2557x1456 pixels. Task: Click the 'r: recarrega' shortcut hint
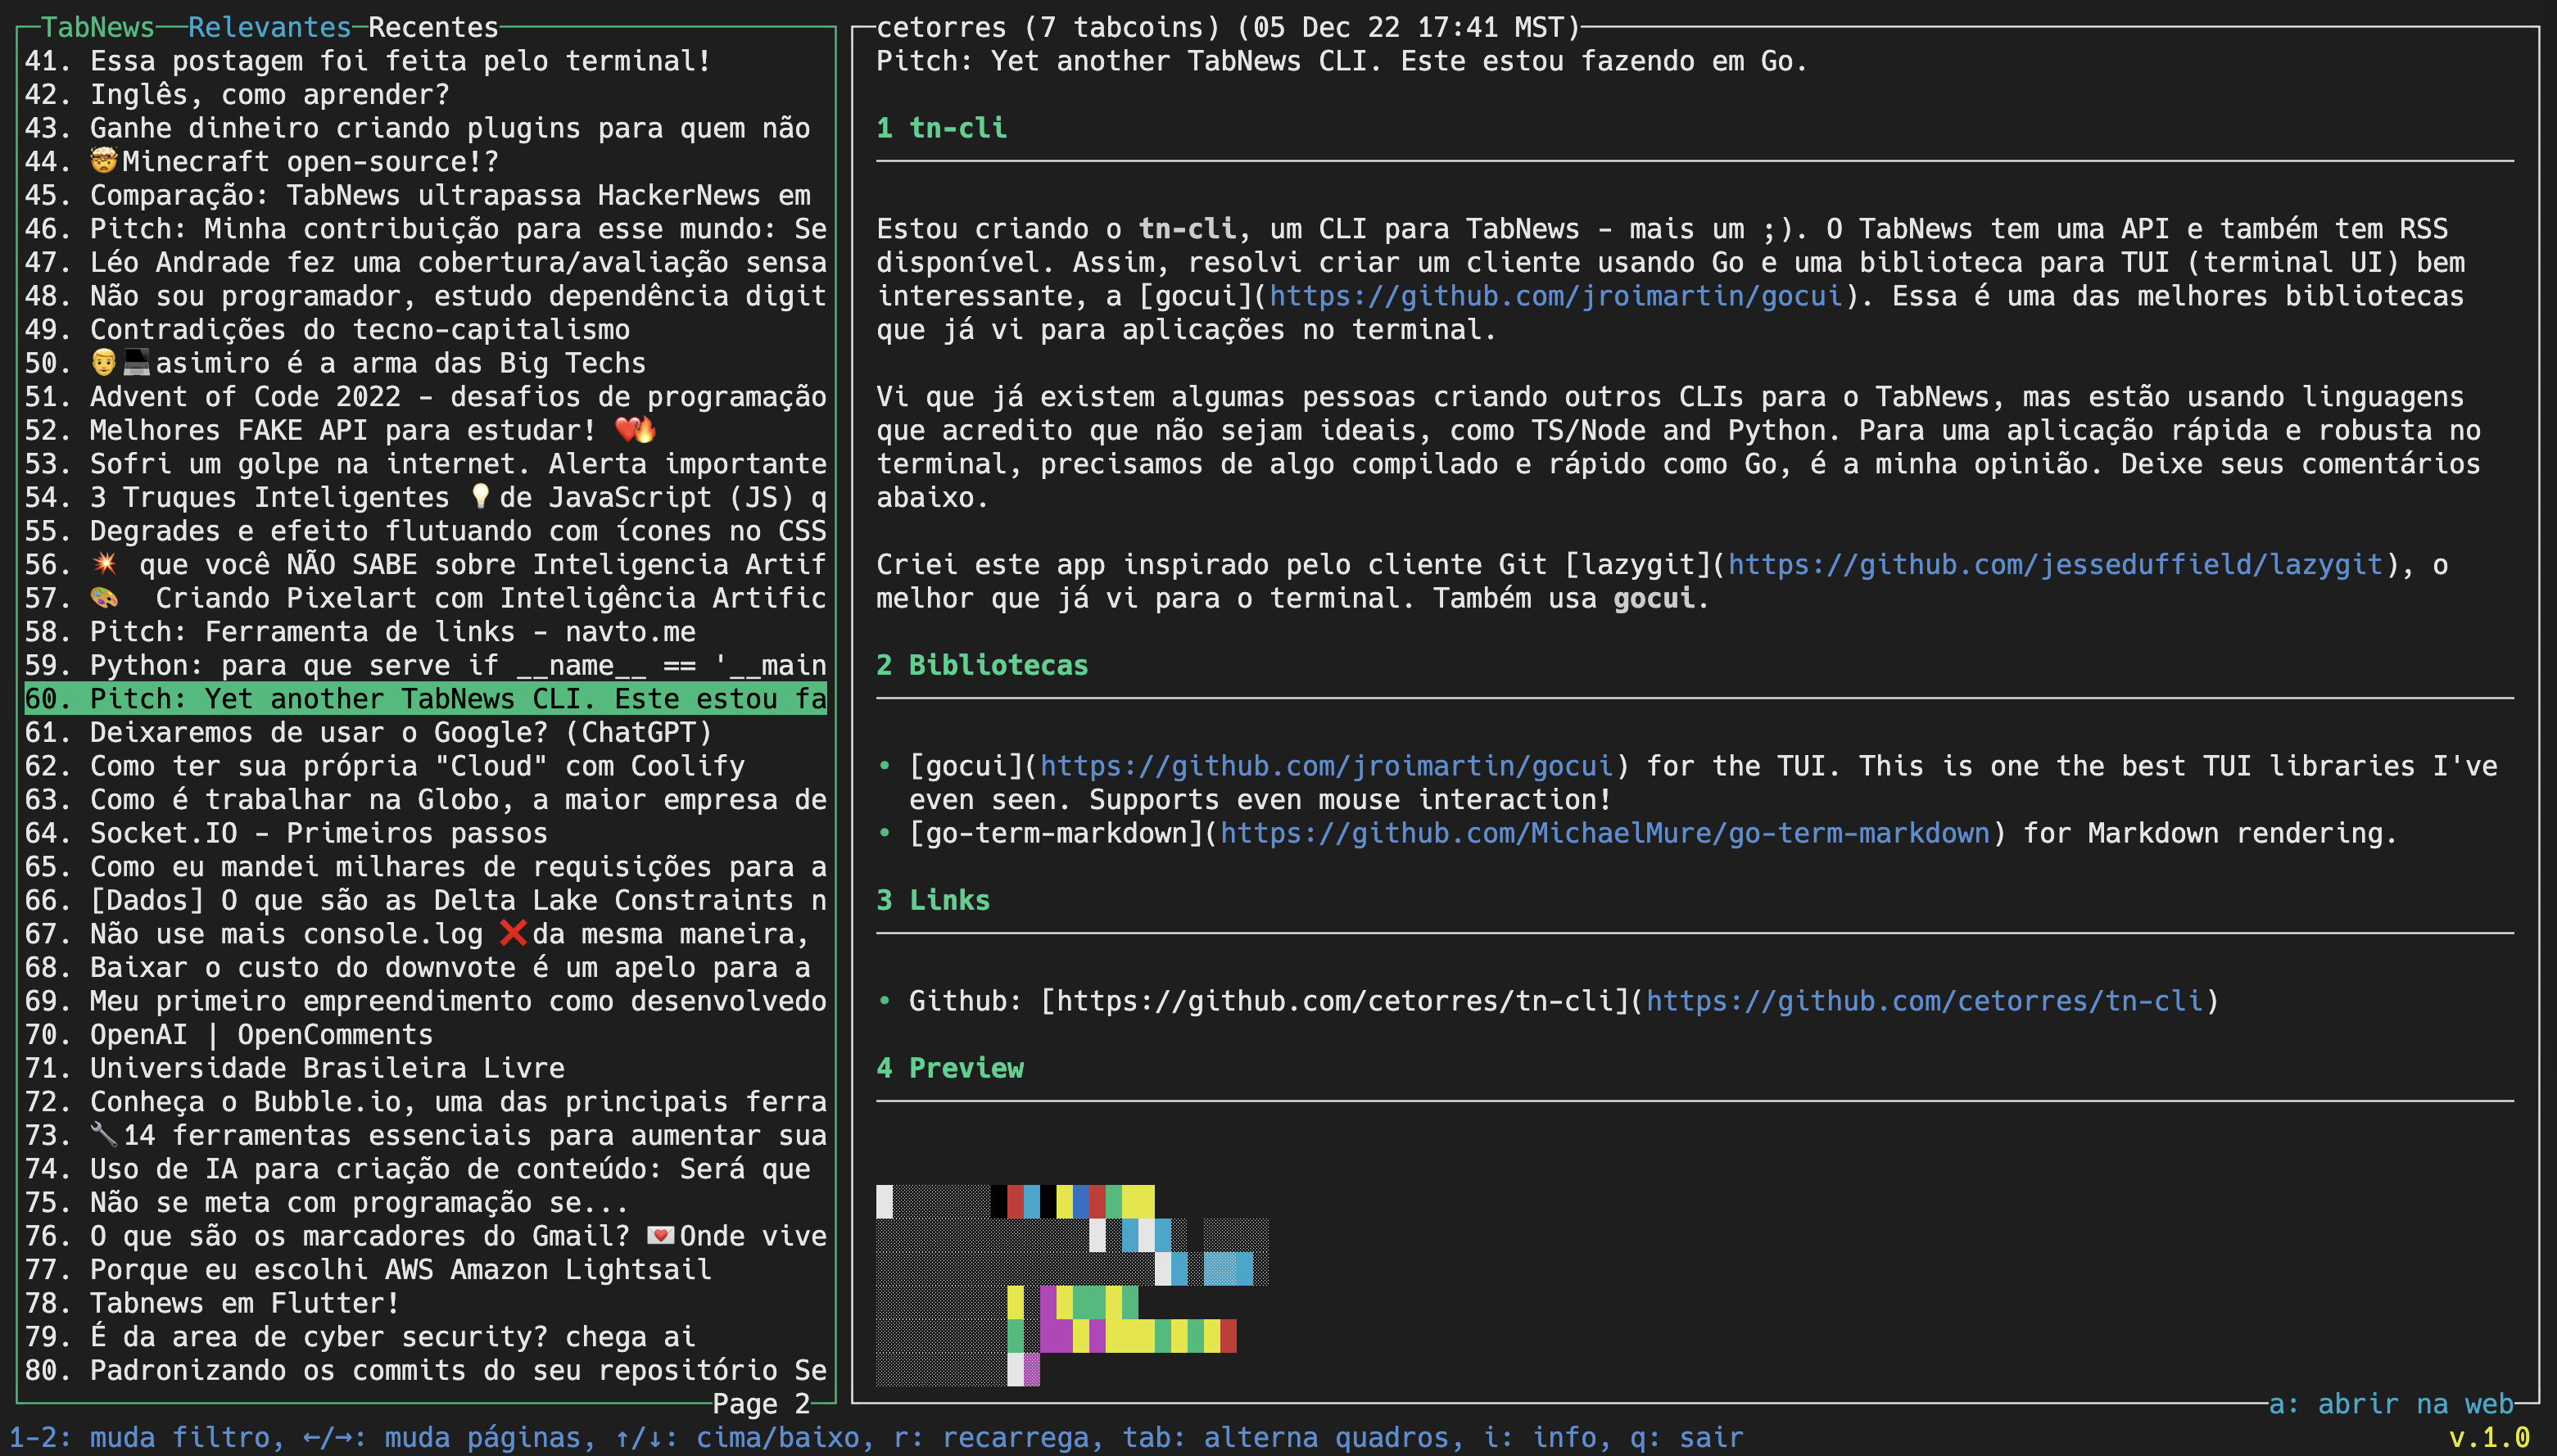990,1438
